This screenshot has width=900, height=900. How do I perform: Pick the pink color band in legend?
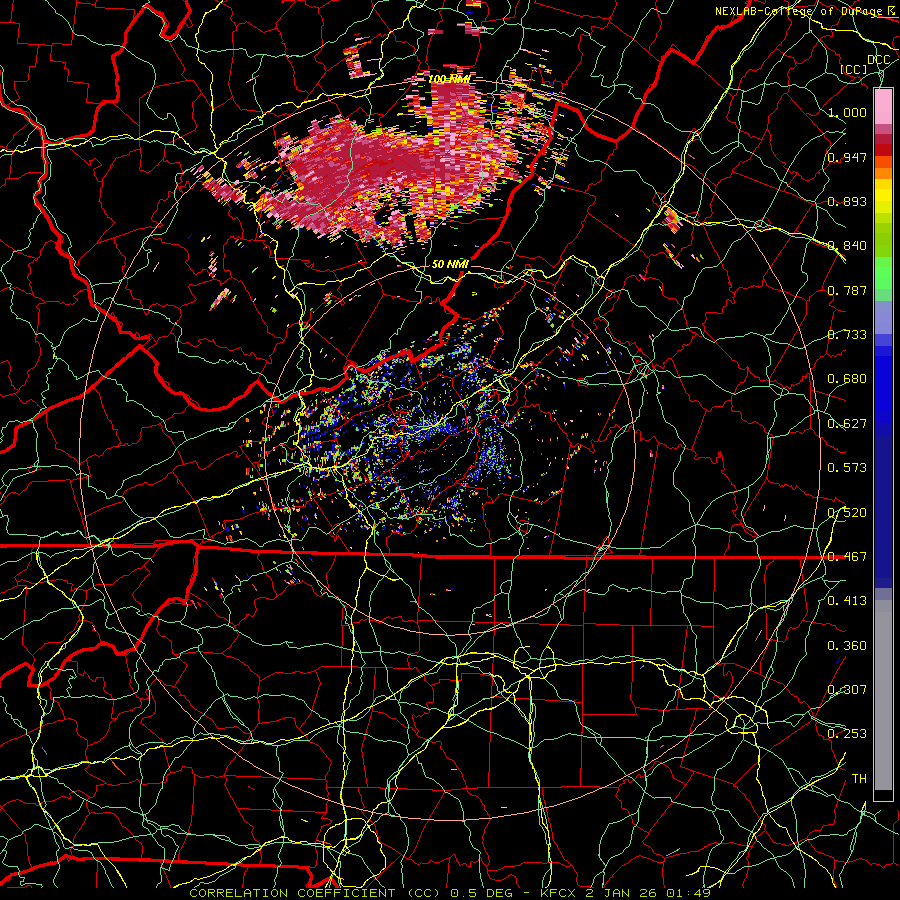883,106
